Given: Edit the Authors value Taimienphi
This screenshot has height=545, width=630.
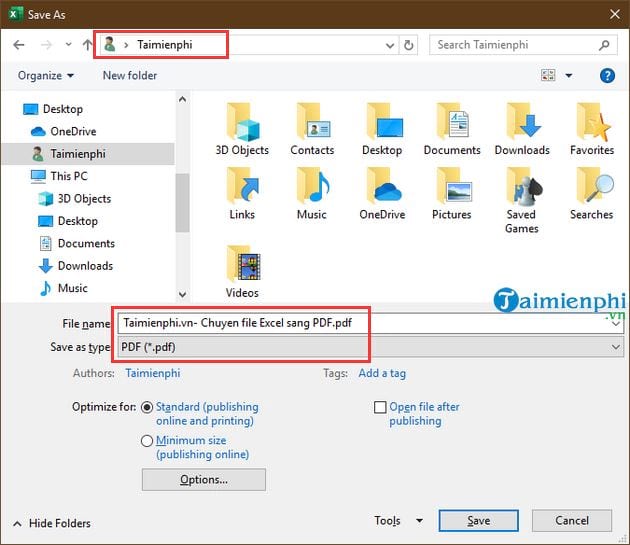Looking at the screenshot, I should pyautogui.click(x=153, y=373).
